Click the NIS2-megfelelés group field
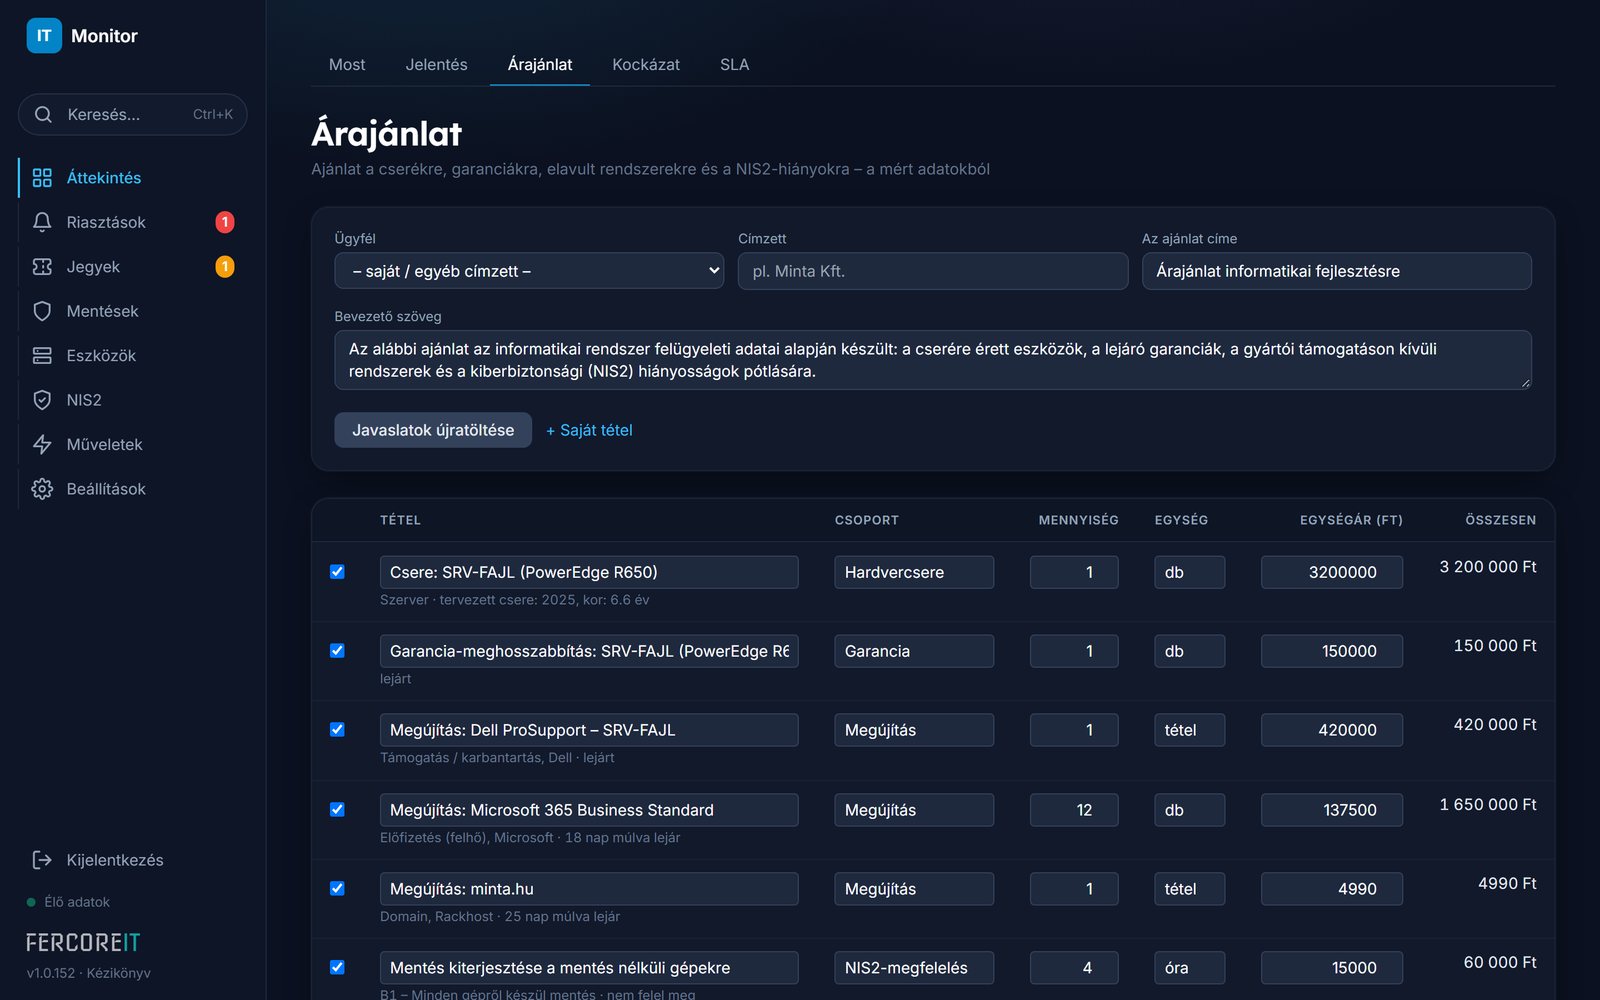The height and width of the screenshot is (1000, 1600). (x=914, y=968)
